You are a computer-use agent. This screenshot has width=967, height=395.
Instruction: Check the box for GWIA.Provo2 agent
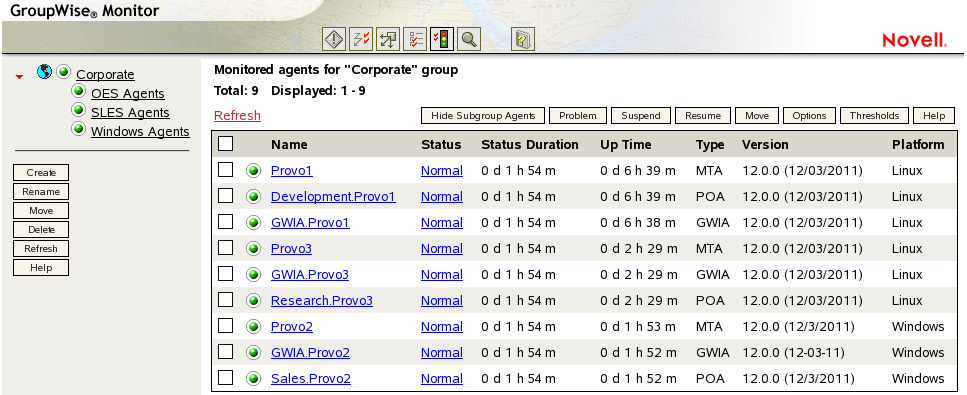(x=226, y=351)
